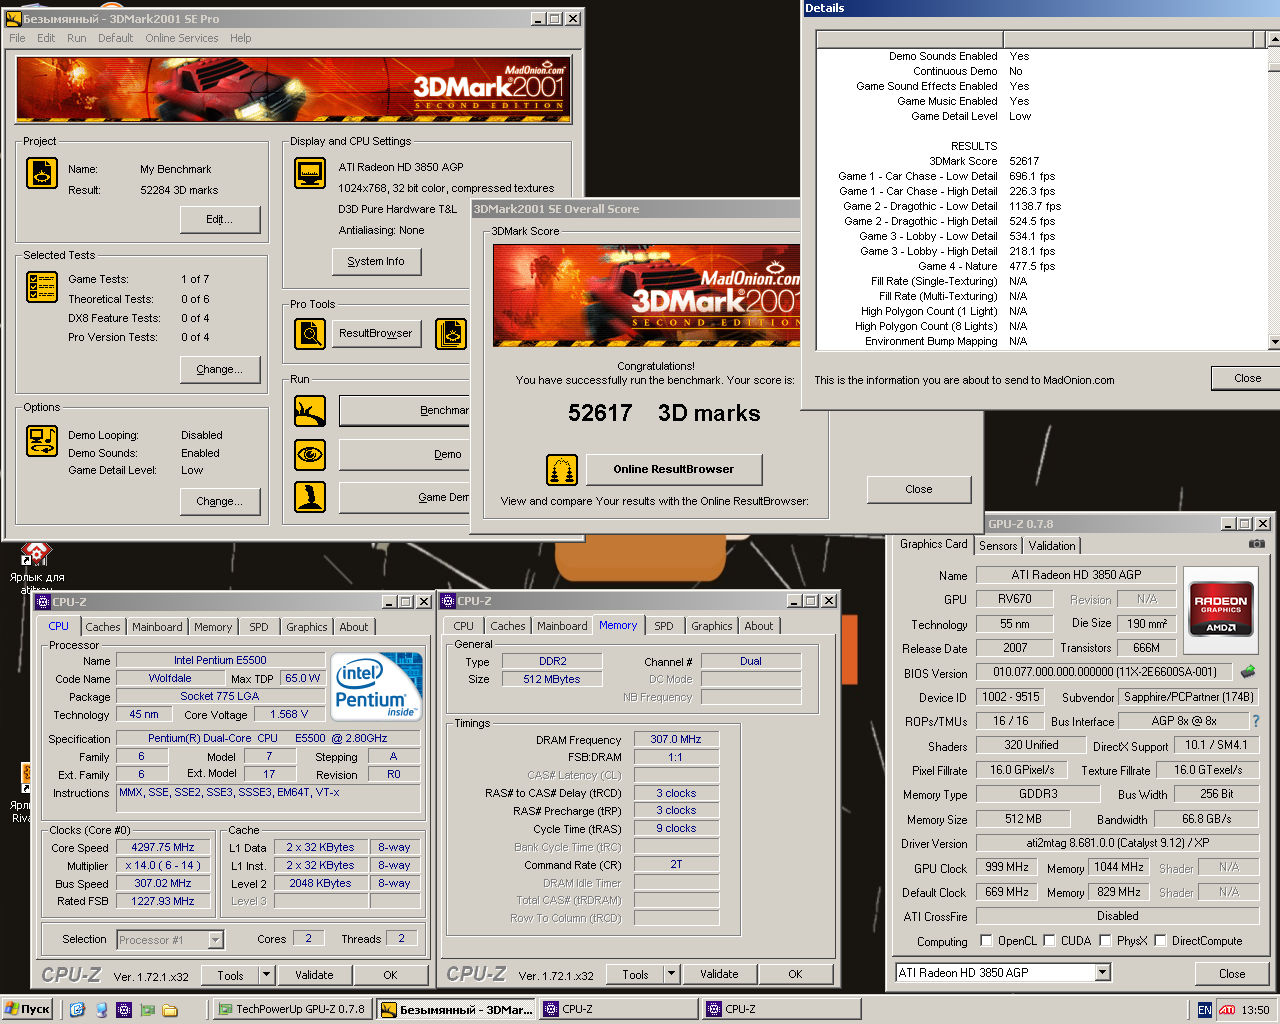Enable the DirectCompute checkbox in GPU-Z

[1161, 941]
